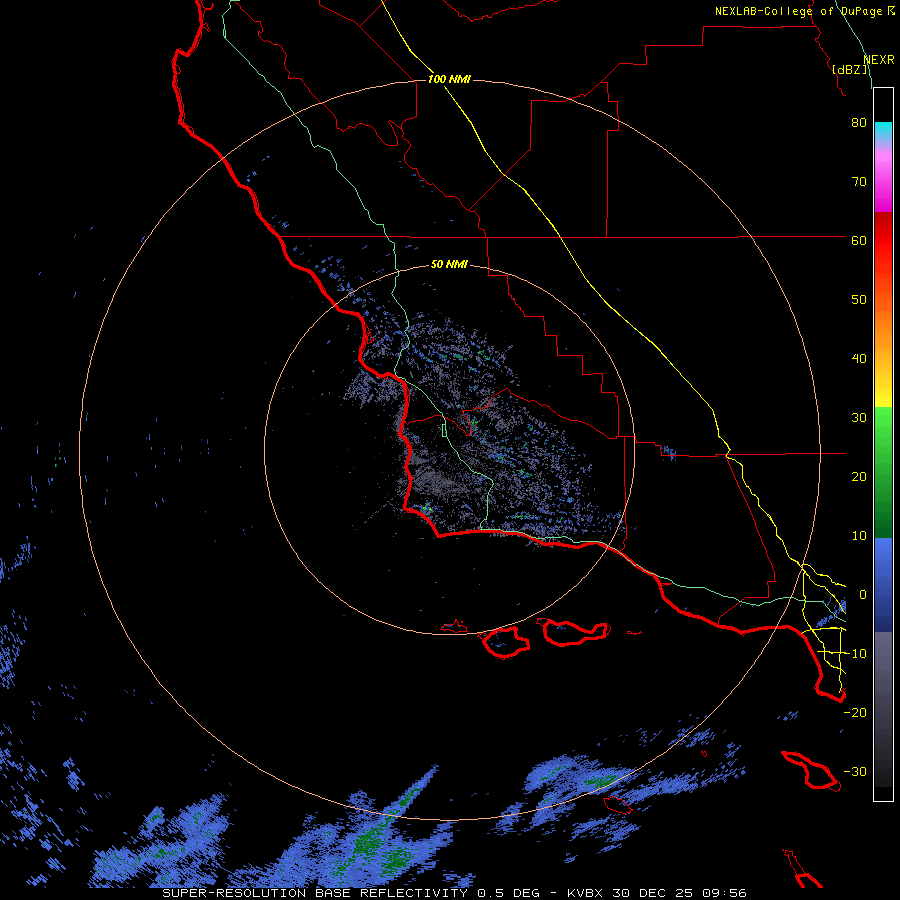Click the -30 value on dBZ scale
Image resolution: width=900 pixels, height=900 pixels.
(855, 771)
